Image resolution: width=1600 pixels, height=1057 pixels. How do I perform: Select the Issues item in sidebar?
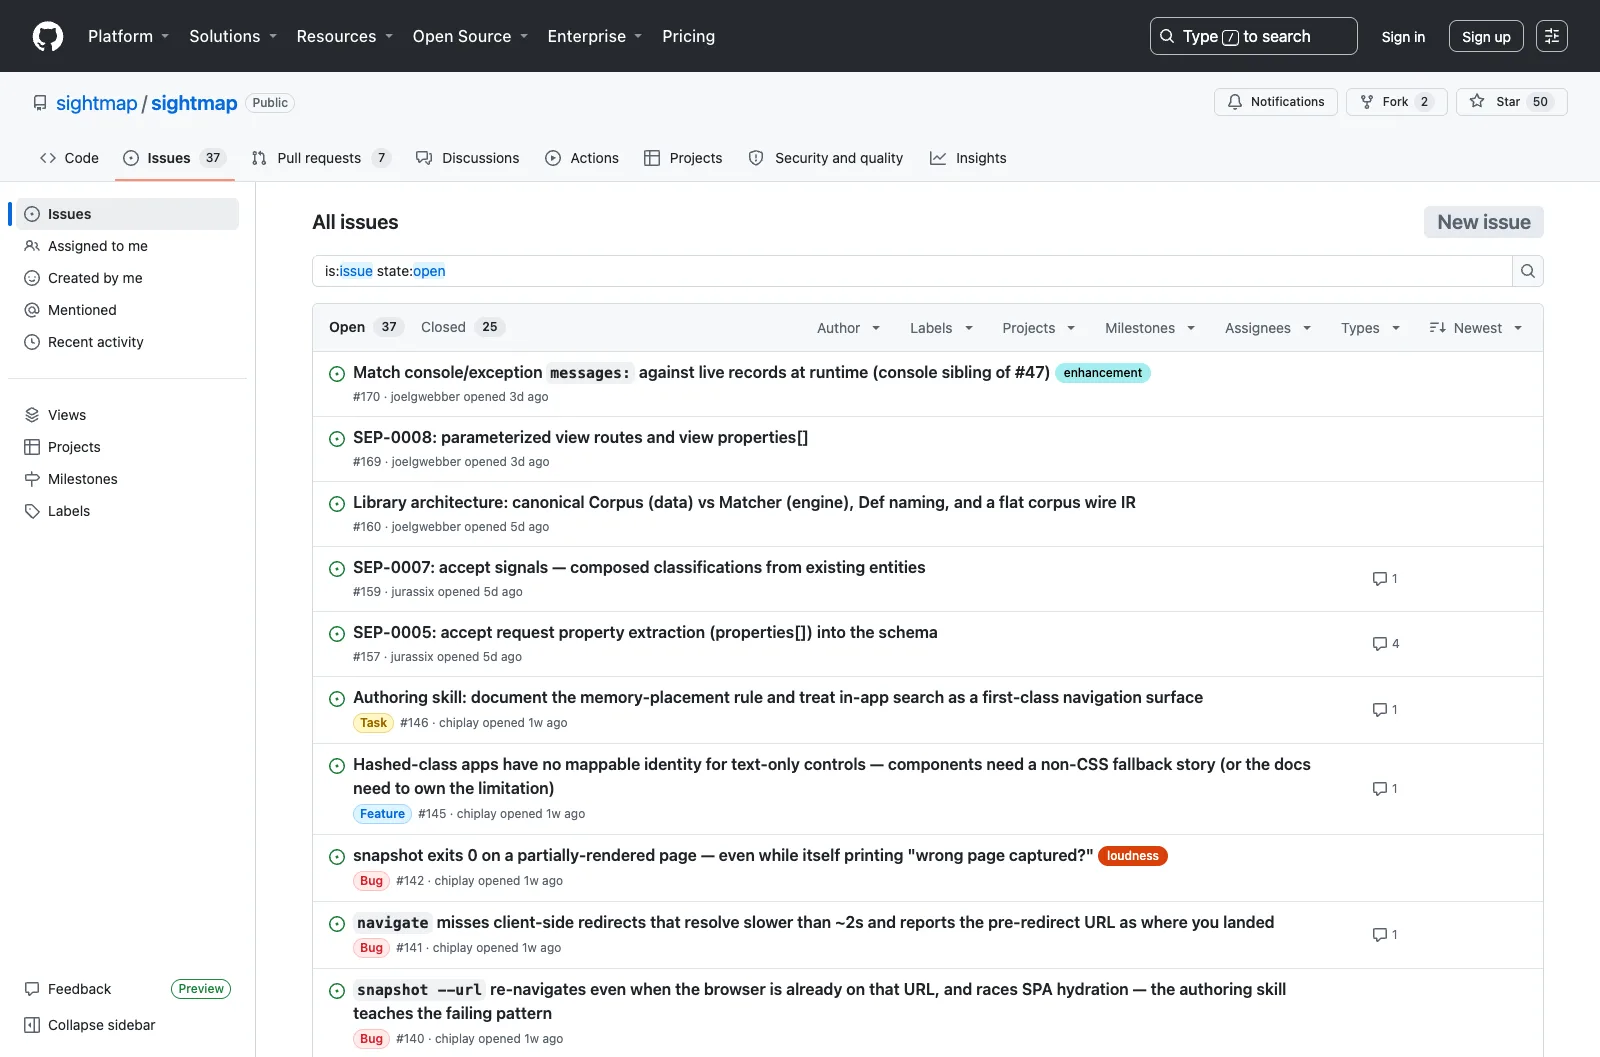pos(127,214)
